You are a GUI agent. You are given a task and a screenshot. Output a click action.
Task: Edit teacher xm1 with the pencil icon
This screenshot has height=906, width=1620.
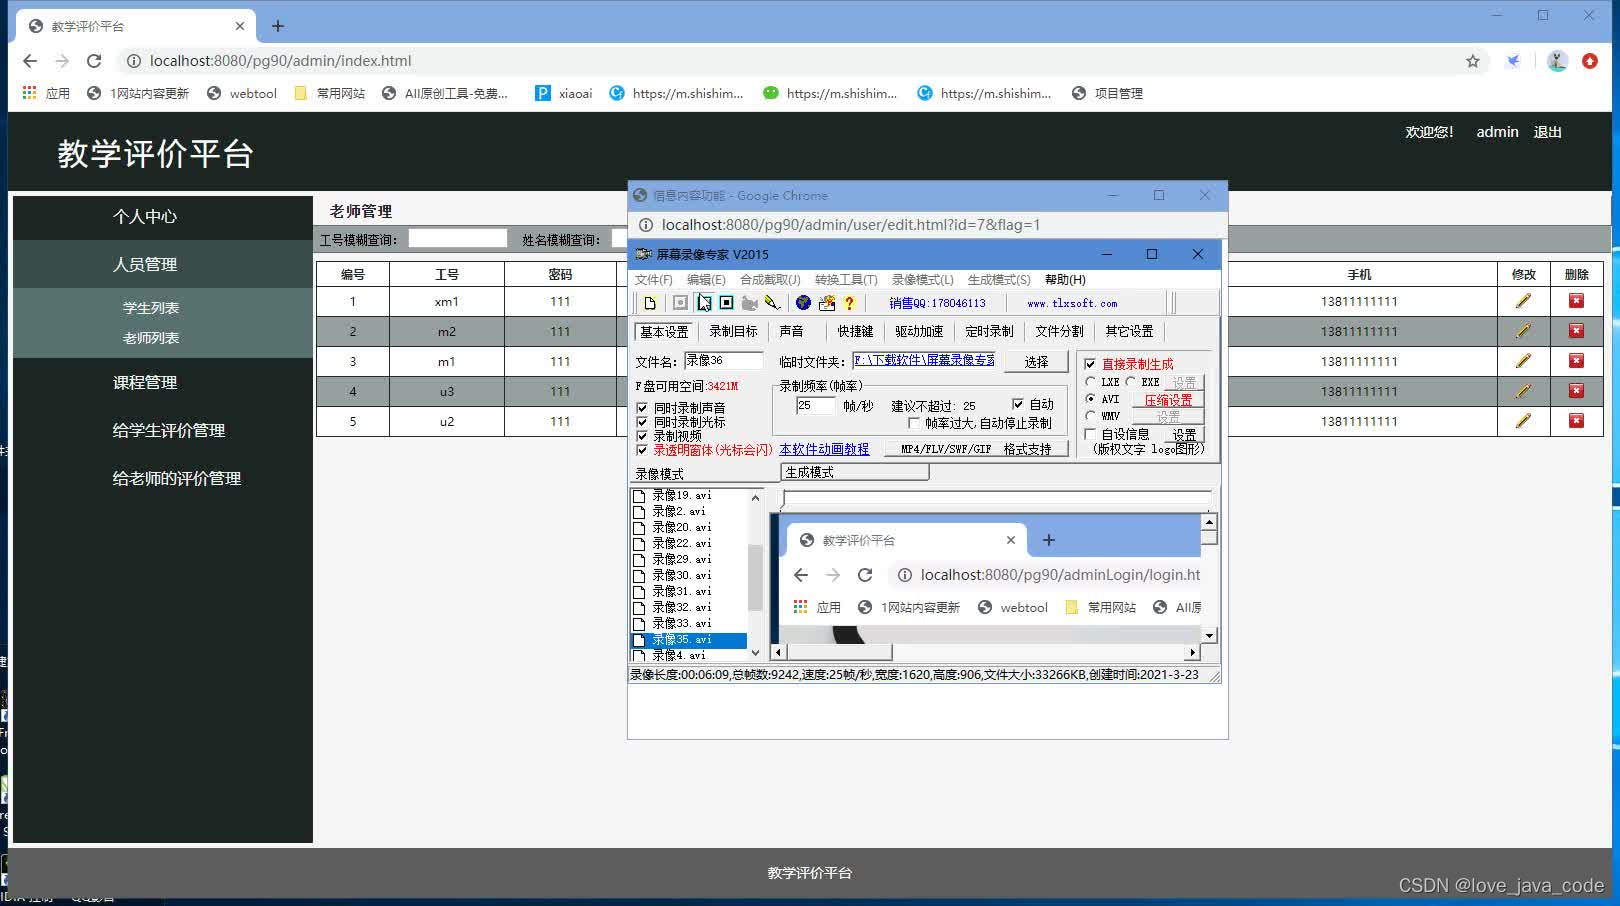(1523, 301)
